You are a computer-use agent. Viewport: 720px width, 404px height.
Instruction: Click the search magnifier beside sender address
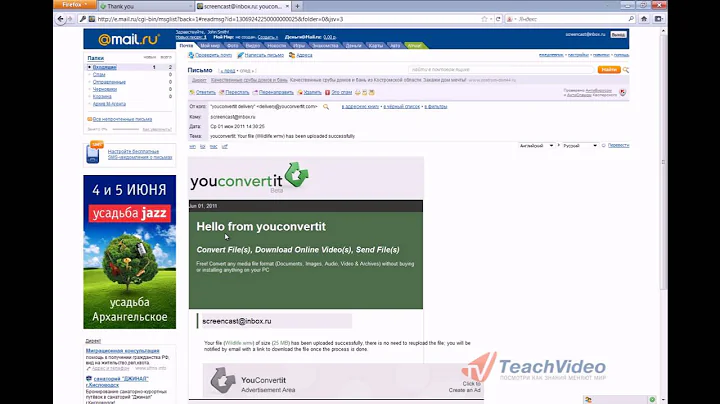click(x=326, y=107)
